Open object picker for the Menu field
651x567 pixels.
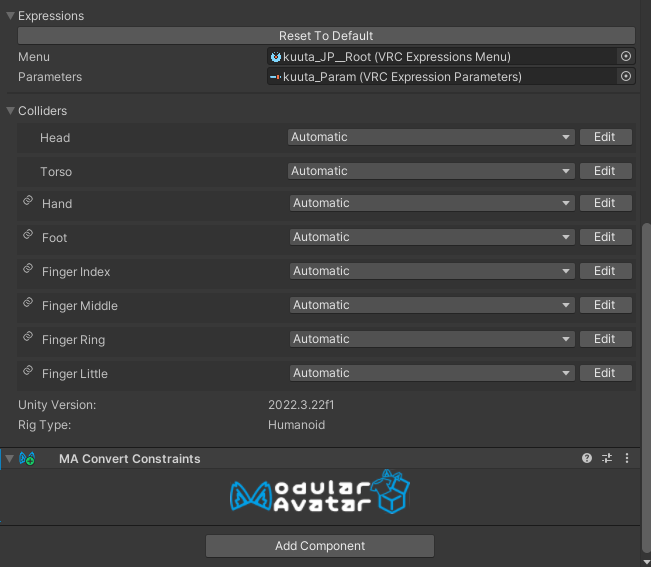coord(626,56)
